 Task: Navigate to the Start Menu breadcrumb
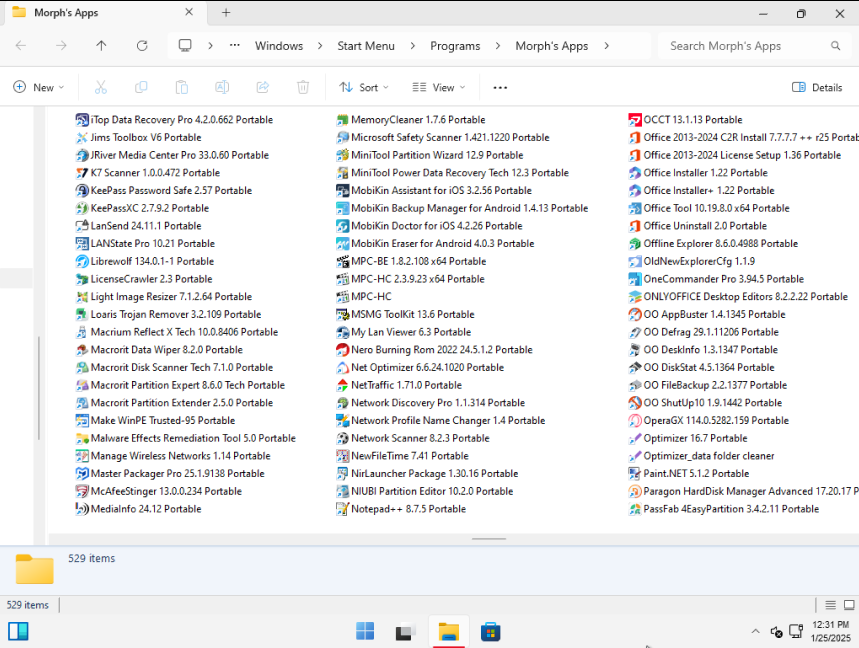[366, 46]
